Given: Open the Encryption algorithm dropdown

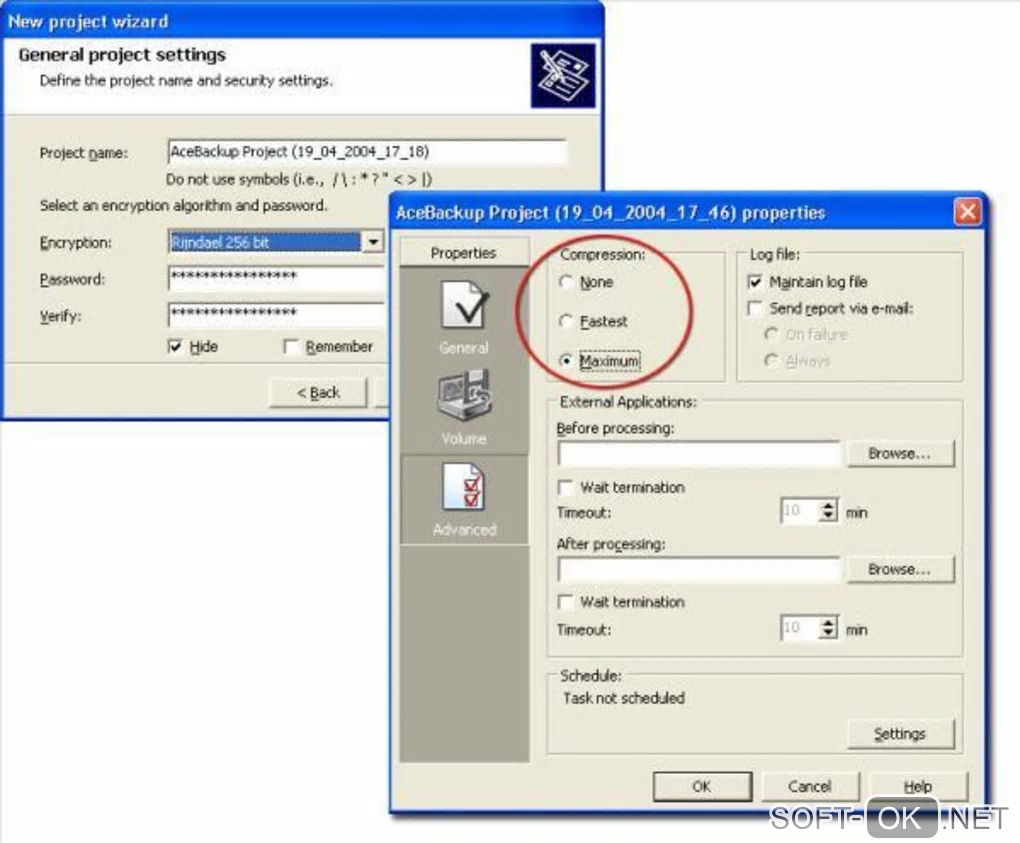Looking at the screenshot, I should 373,242.
